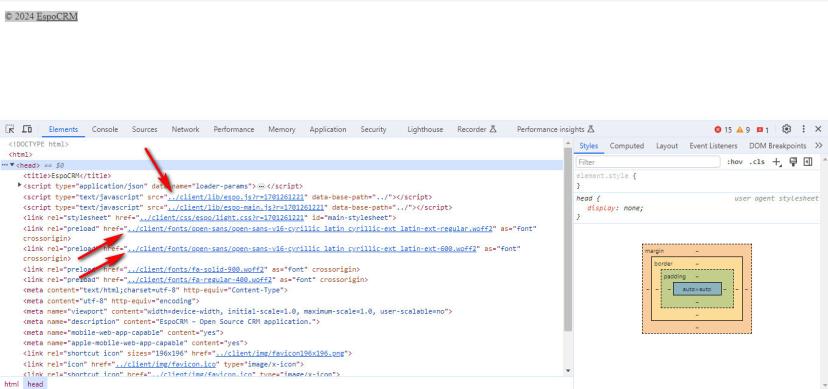
Task: Open DevTools settings gear
Action: click(x=786, y=129)
